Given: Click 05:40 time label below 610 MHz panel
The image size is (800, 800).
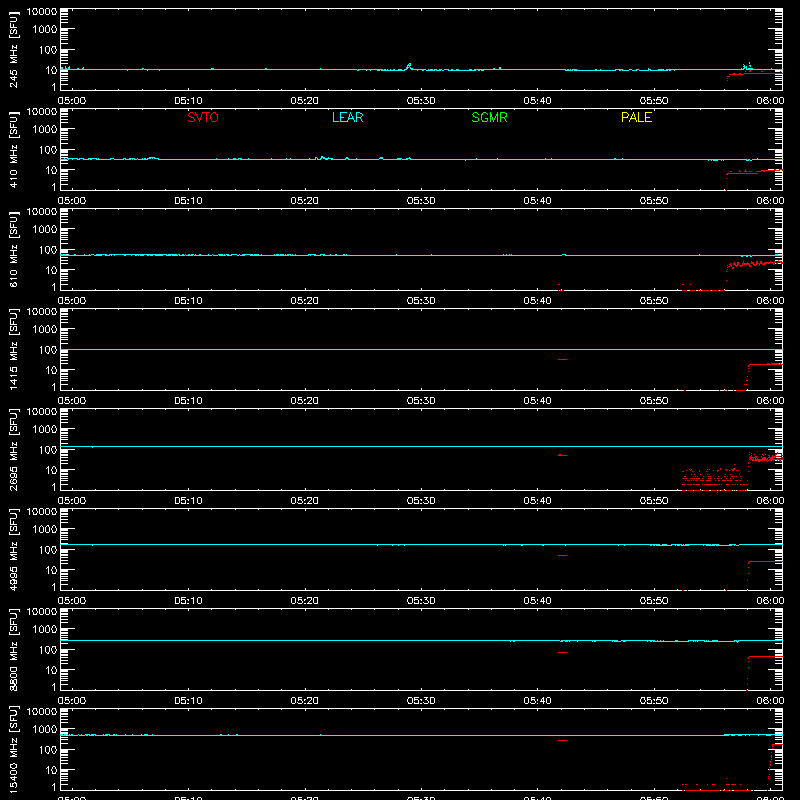Looking at the screenshot, I should point(537,301).
